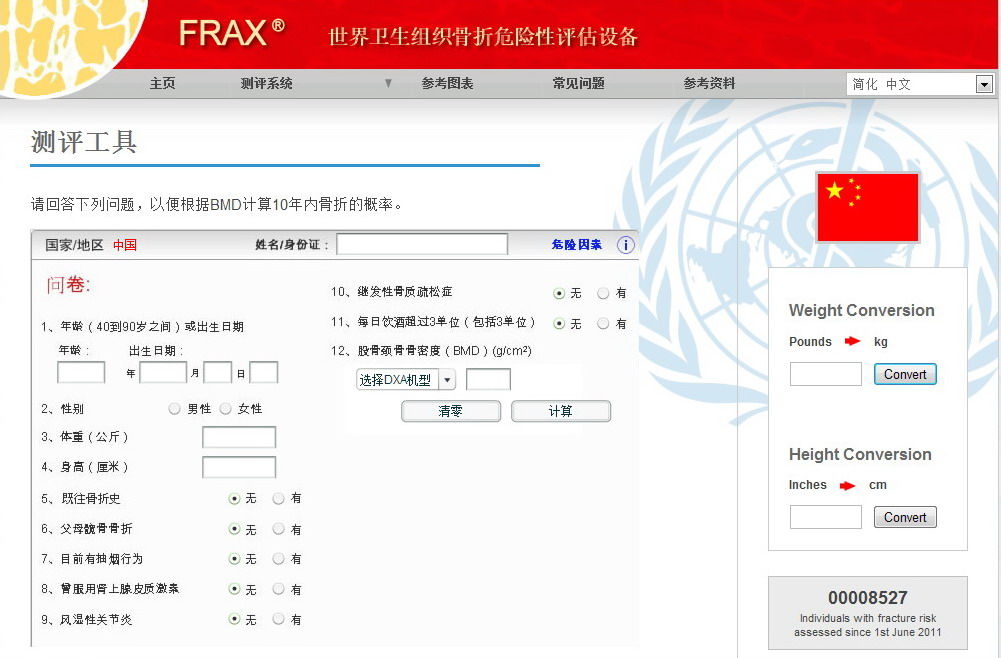Focus the BMD value input field
Viewport: 1001px width, 658px height.
click(x=488, y=379)
